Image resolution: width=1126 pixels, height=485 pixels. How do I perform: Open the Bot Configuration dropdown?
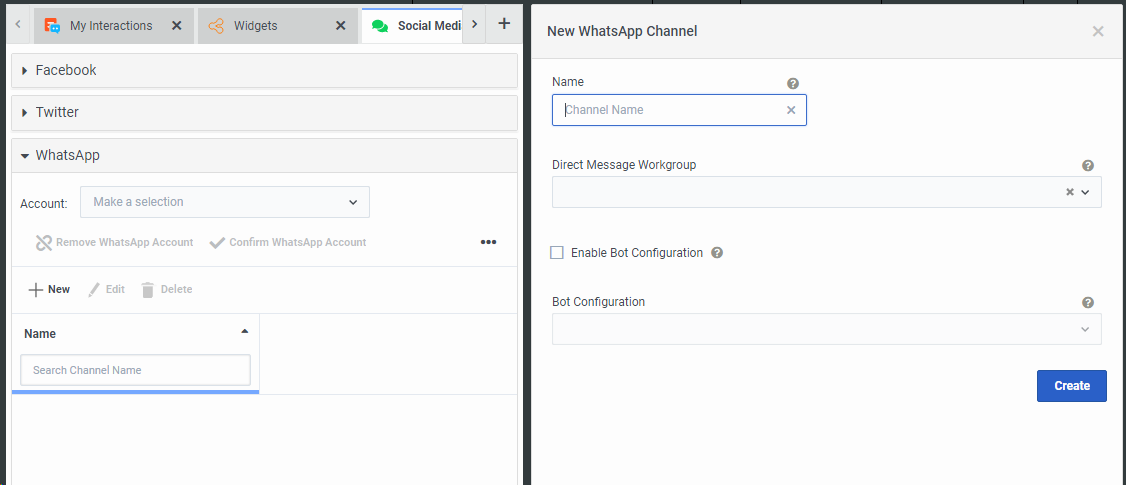(826, 329)
